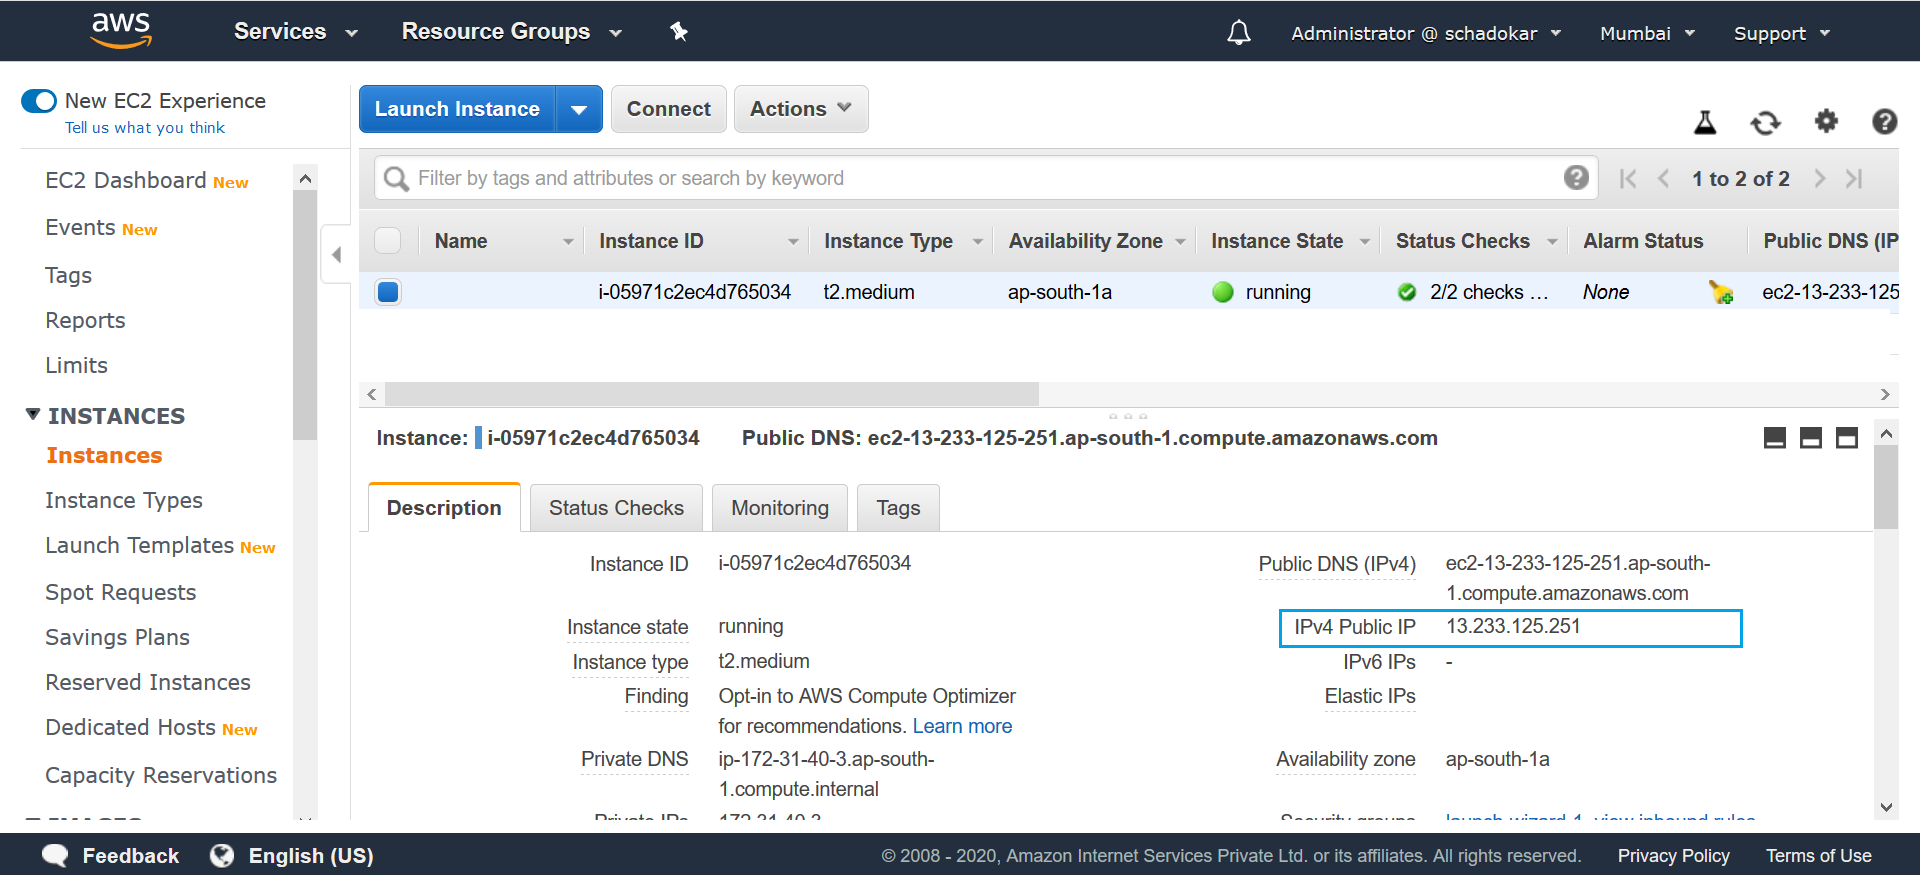
Task: Jump to first page of instances
Action: pyautogui.click(x=1628, y=179)
